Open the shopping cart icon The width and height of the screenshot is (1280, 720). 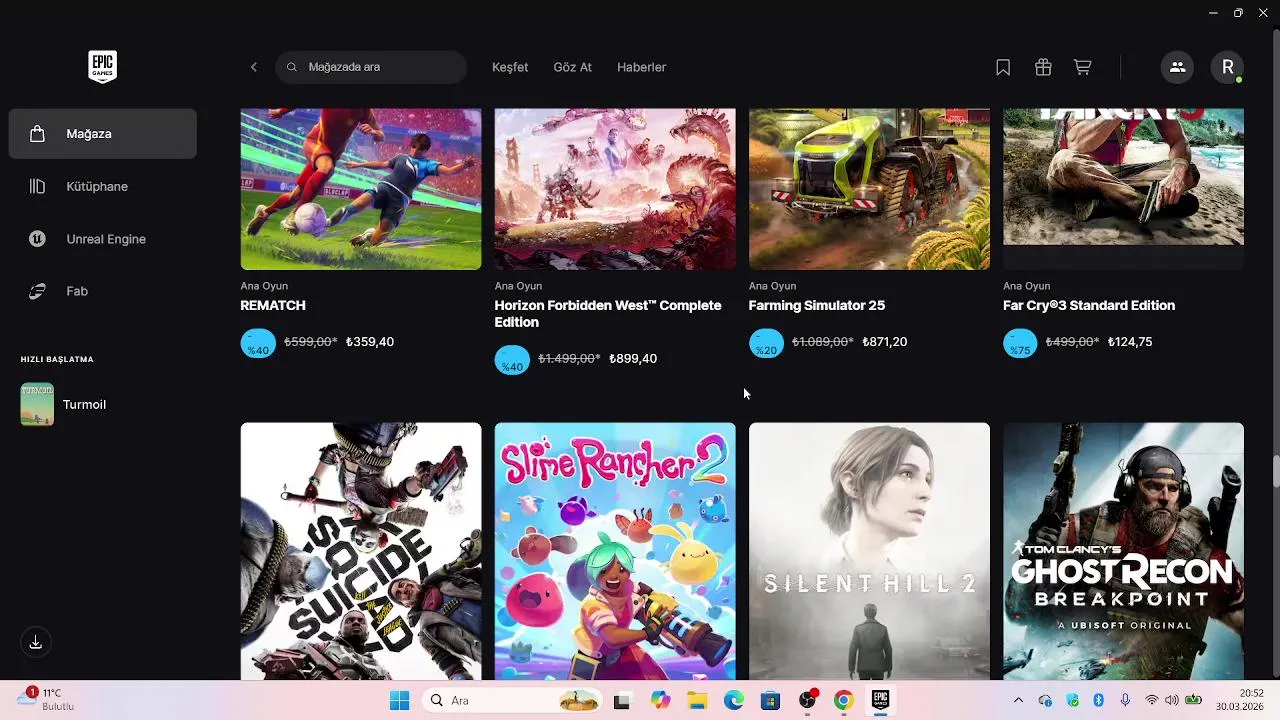[x=1083, y=67]
